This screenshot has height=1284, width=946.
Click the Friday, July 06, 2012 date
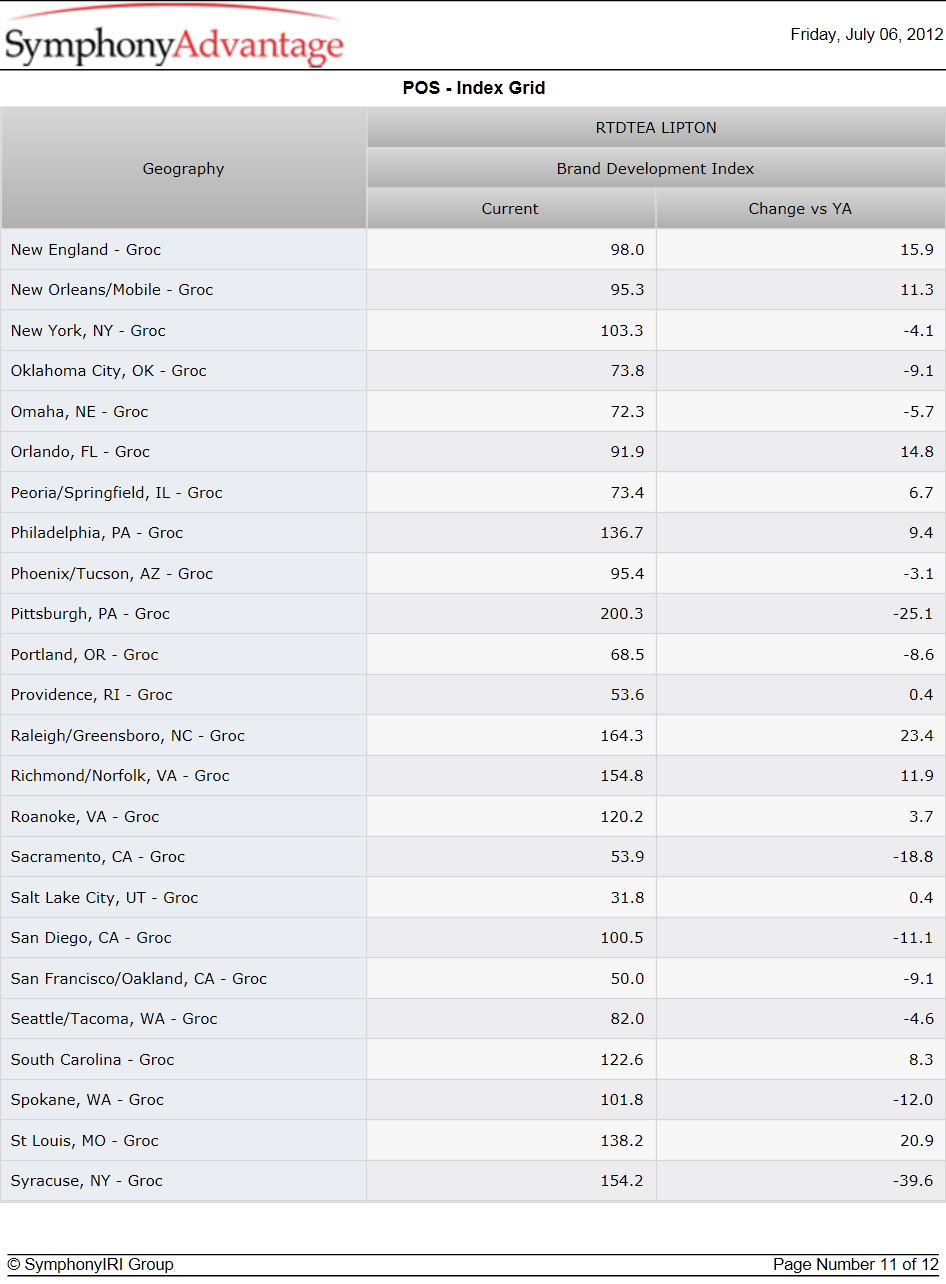(867, 35)
